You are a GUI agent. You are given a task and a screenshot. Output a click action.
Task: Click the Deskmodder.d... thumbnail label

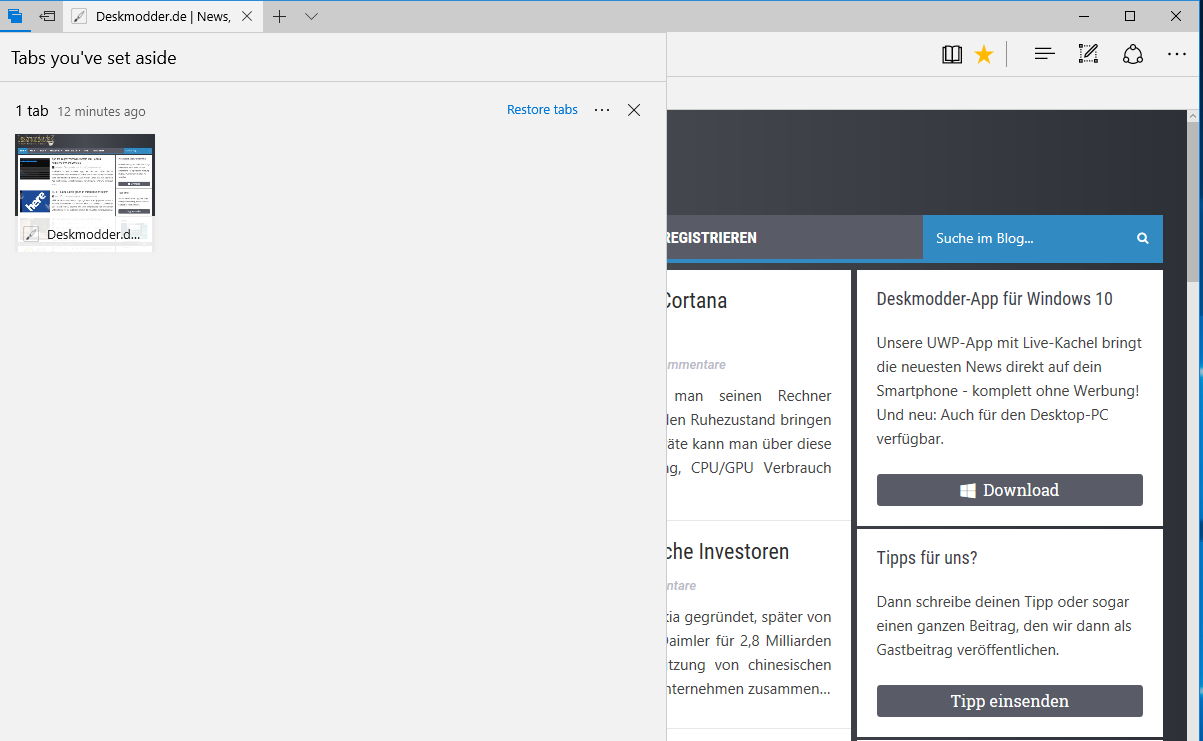point(94,234)
